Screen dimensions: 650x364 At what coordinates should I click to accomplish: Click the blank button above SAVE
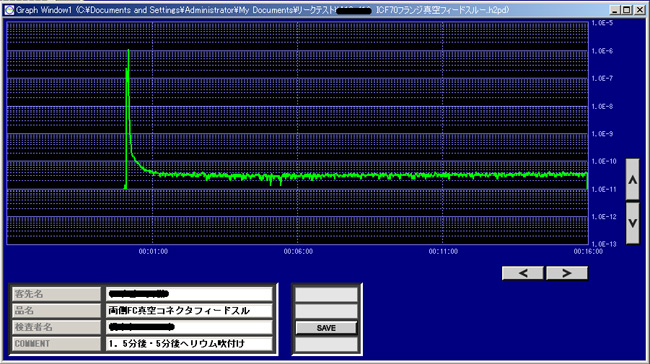click(x=326, y=311)
